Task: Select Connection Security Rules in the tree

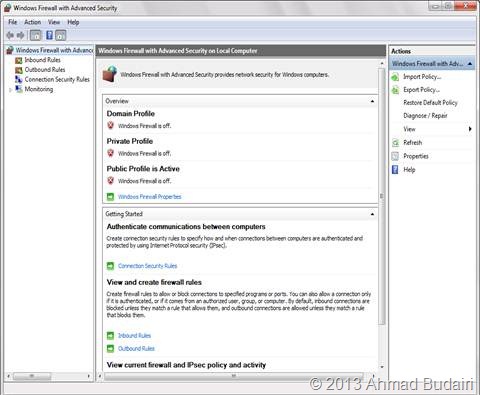Action: coord(57,79)
